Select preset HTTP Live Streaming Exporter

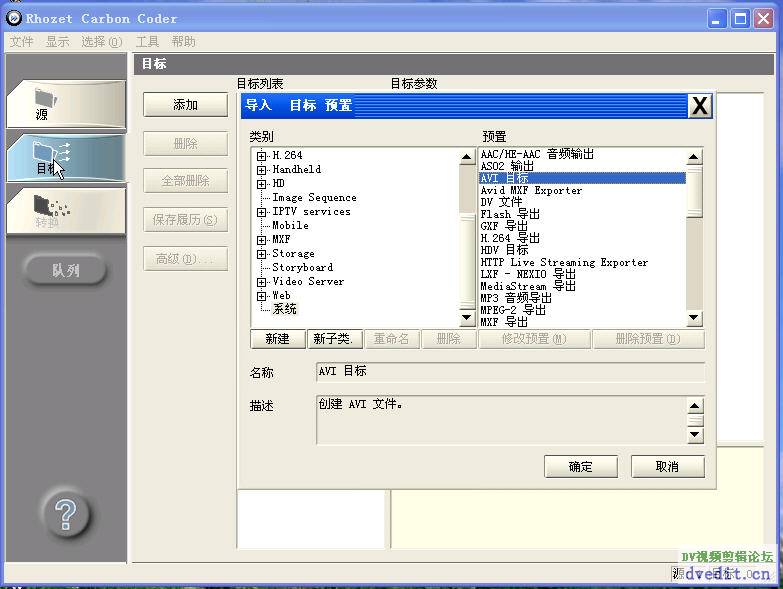(x=564, y=262)
